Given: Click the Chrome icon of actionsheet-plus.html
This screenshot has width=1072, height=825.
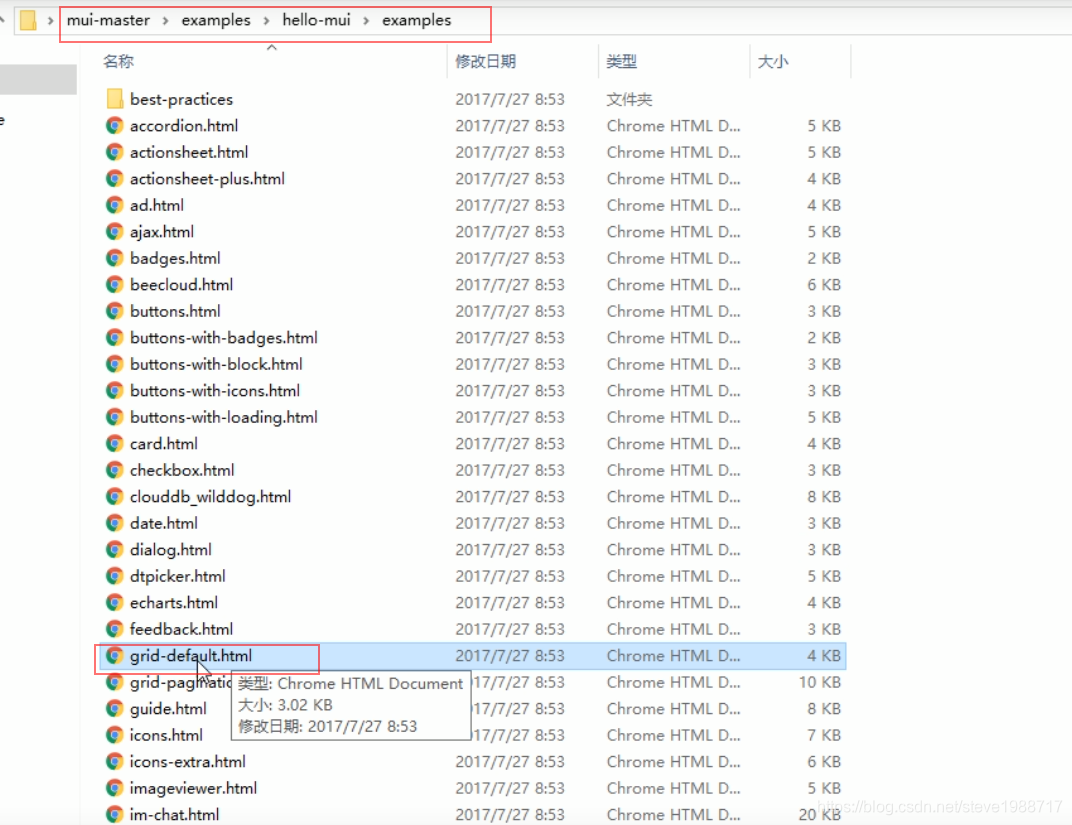Looking at the screenshot, I should pos(115,179).
